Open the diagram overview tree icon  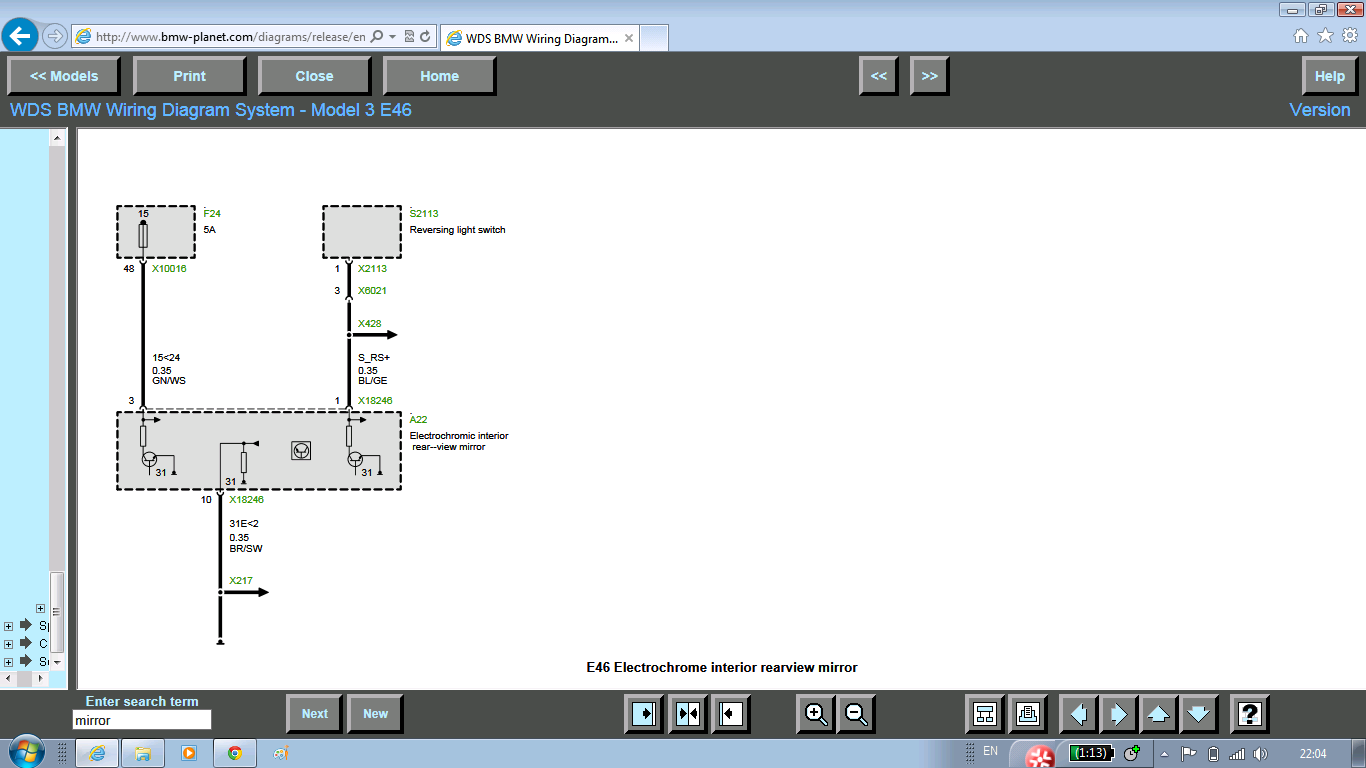[x=985, y=714]
